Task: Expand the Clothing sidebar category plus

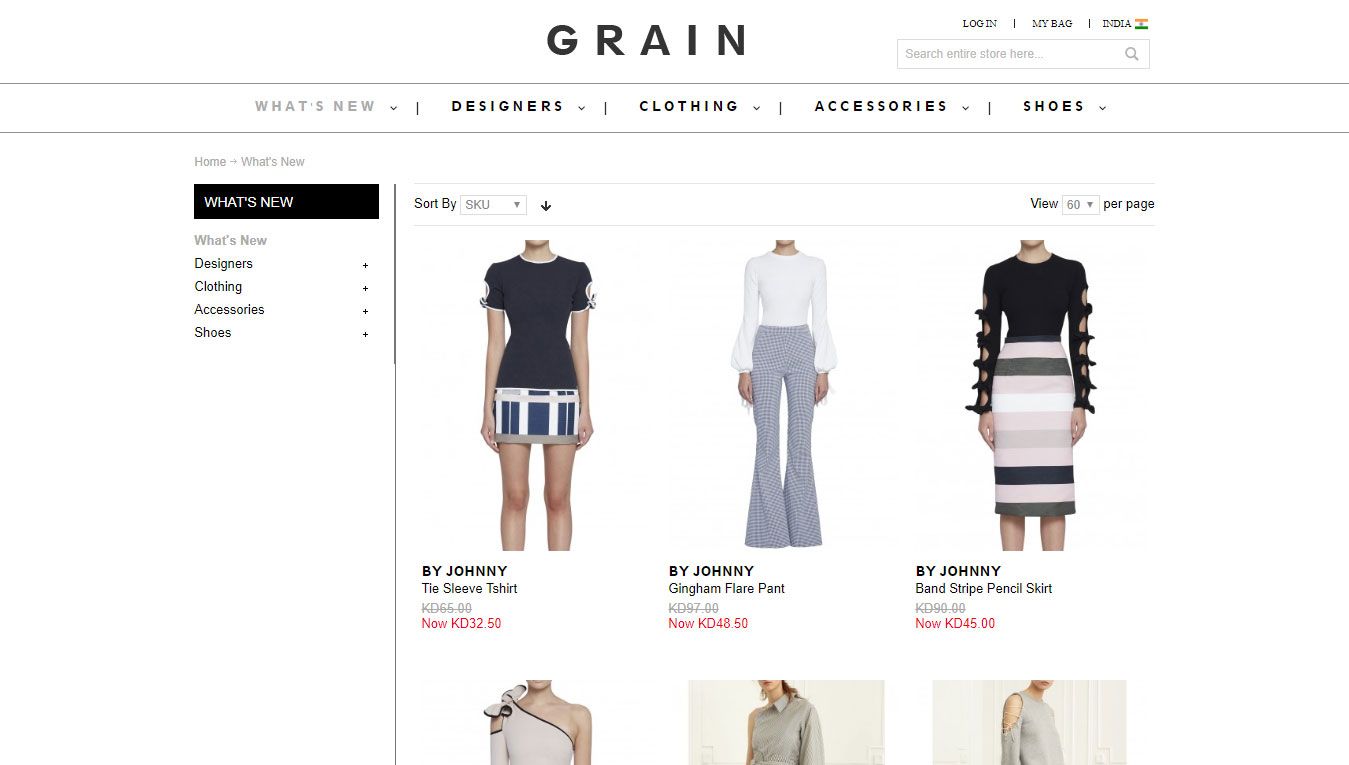Action: coord(365,288)
